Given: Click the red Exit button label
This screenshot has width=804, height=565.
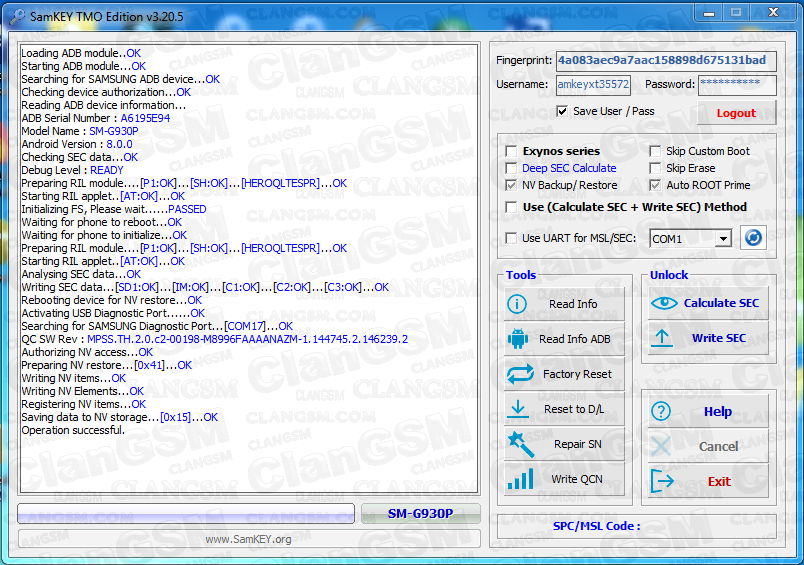Looking at the screenshot, I should click(719, 481).
